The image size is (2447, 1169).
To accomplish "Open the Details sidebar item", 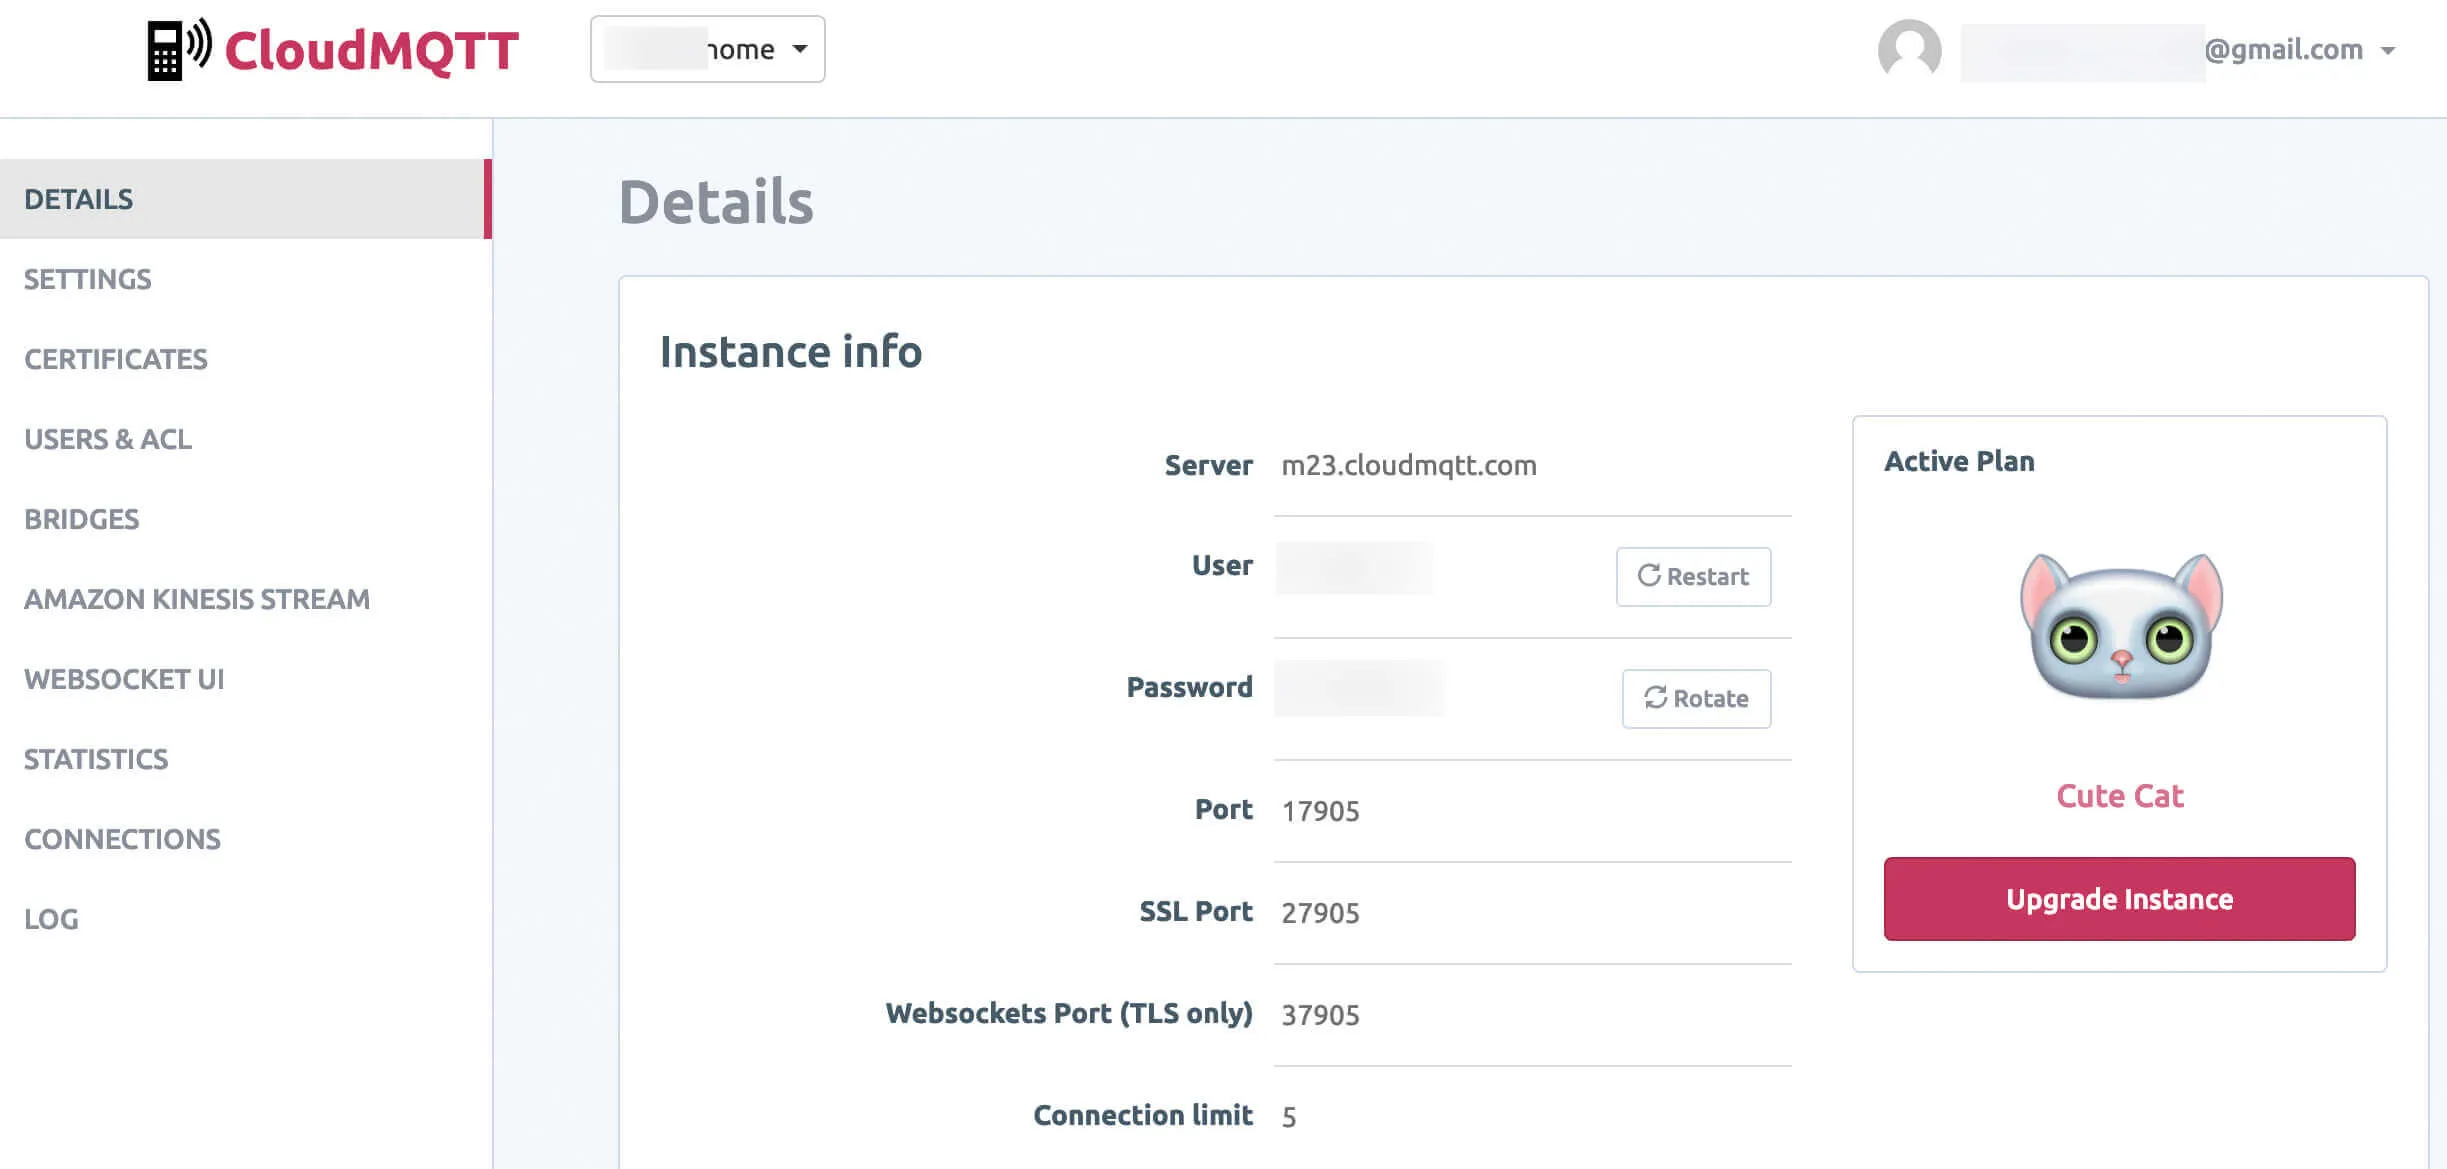I will click(x=245, y=199).
